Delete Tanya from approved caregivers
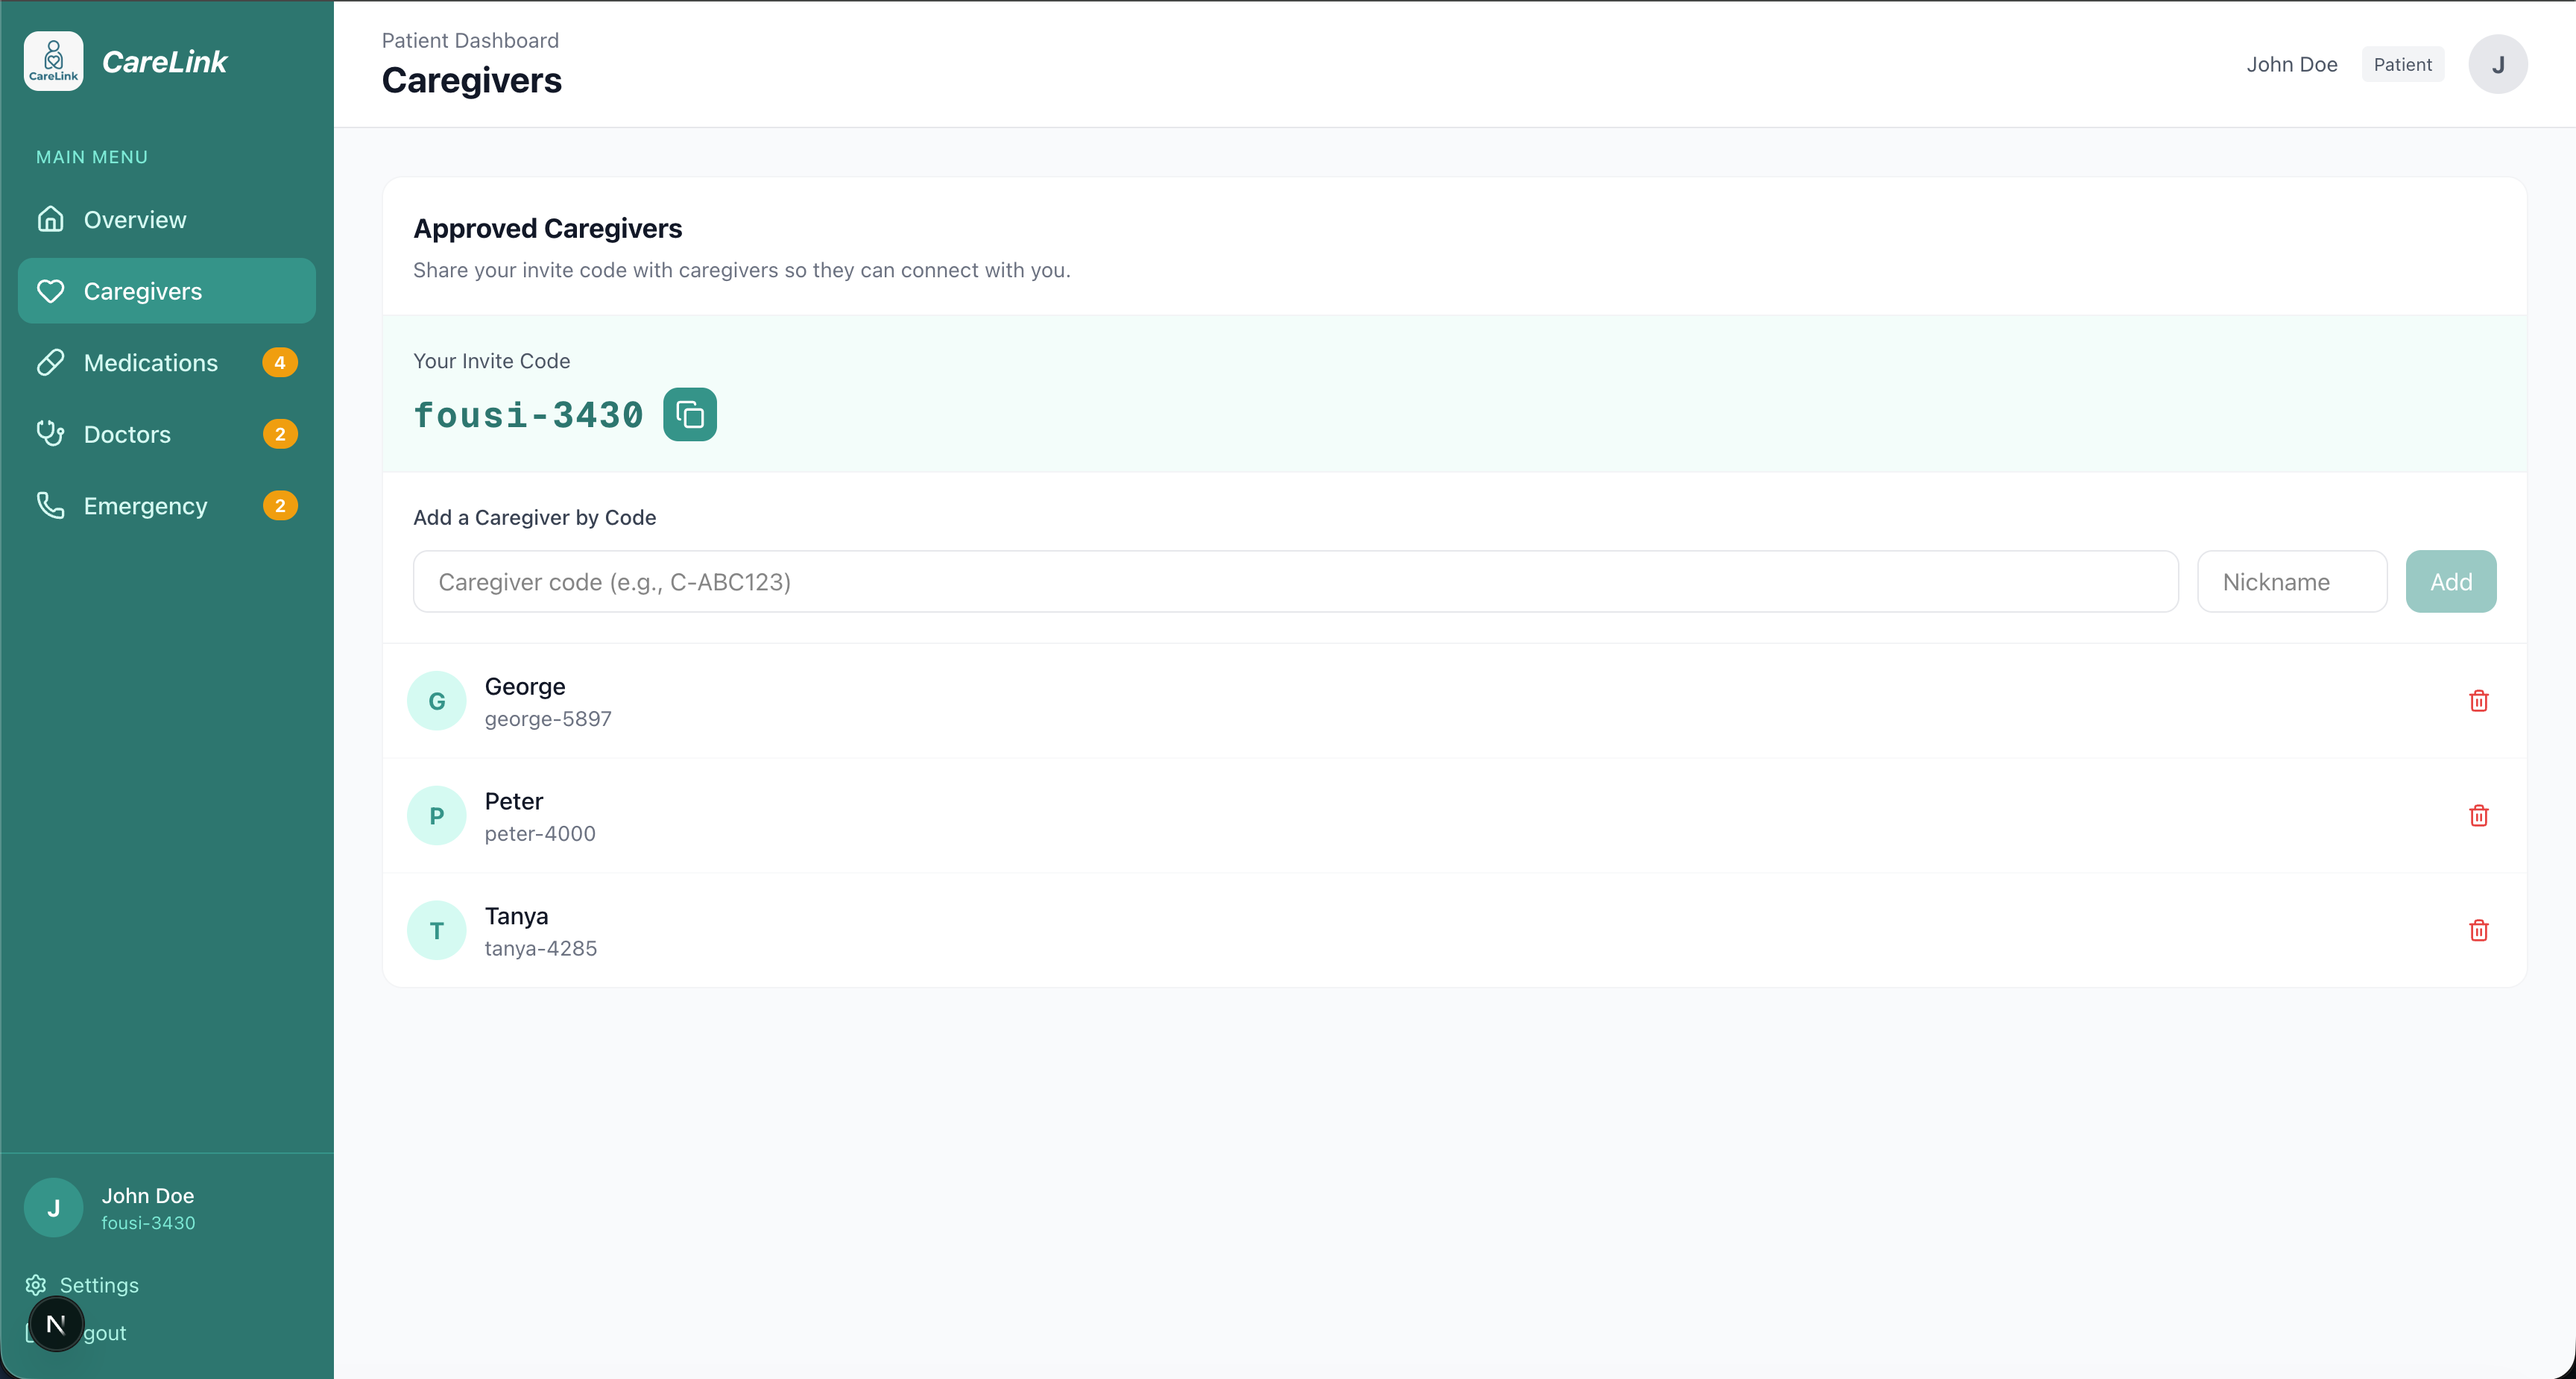The width and height of the screenshot is (2576, 1379). (2478, 931)
